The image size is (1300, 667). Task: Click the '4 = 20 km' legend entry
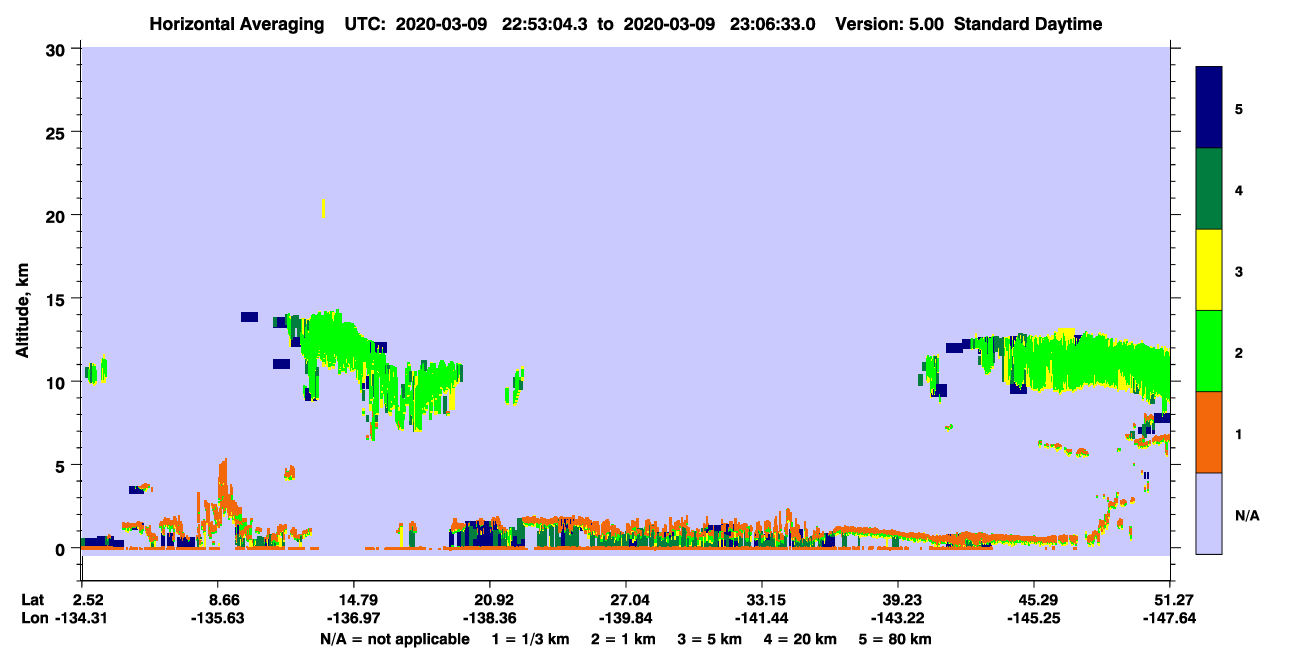tap(799, 639)
